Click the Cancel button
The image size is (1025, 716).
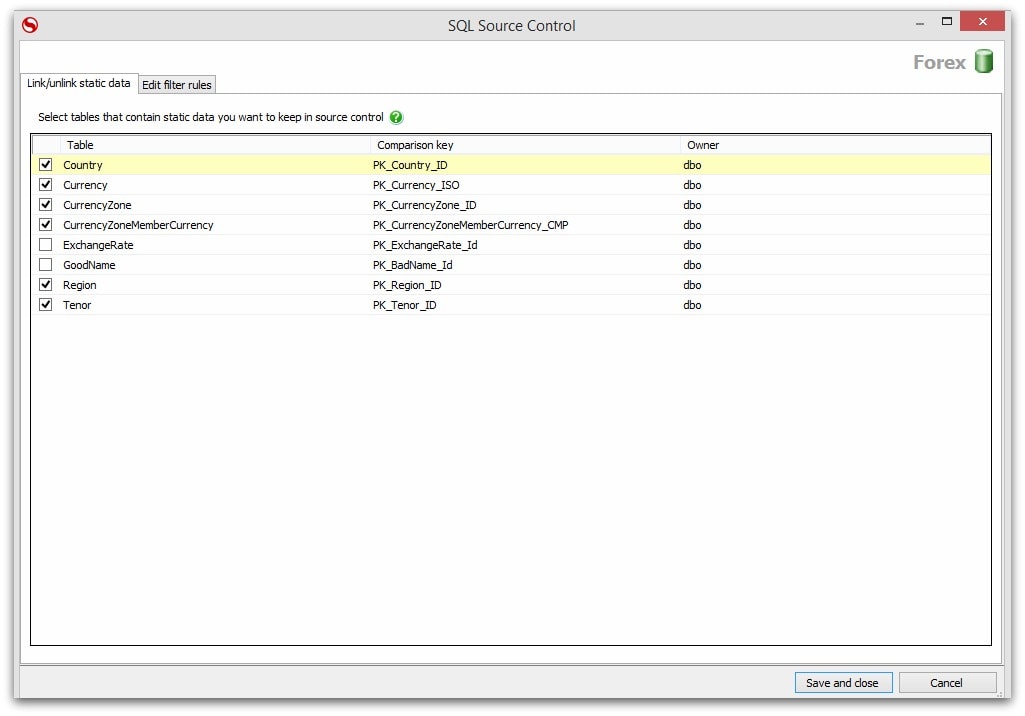946,682
